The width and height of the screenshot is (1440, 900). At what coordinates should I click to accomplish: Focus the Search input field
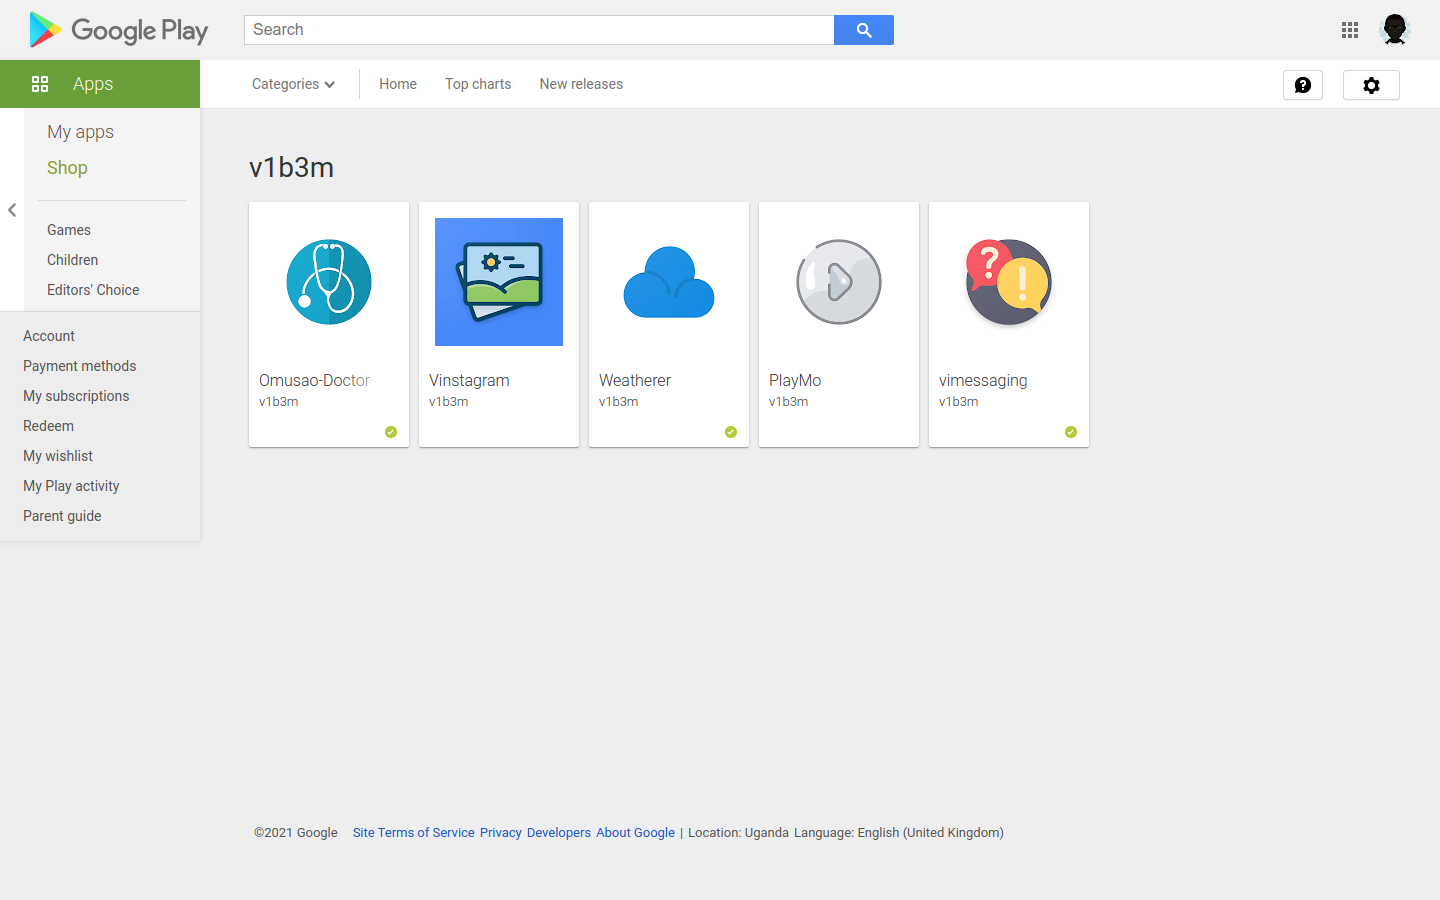click(x=539, y=30)
